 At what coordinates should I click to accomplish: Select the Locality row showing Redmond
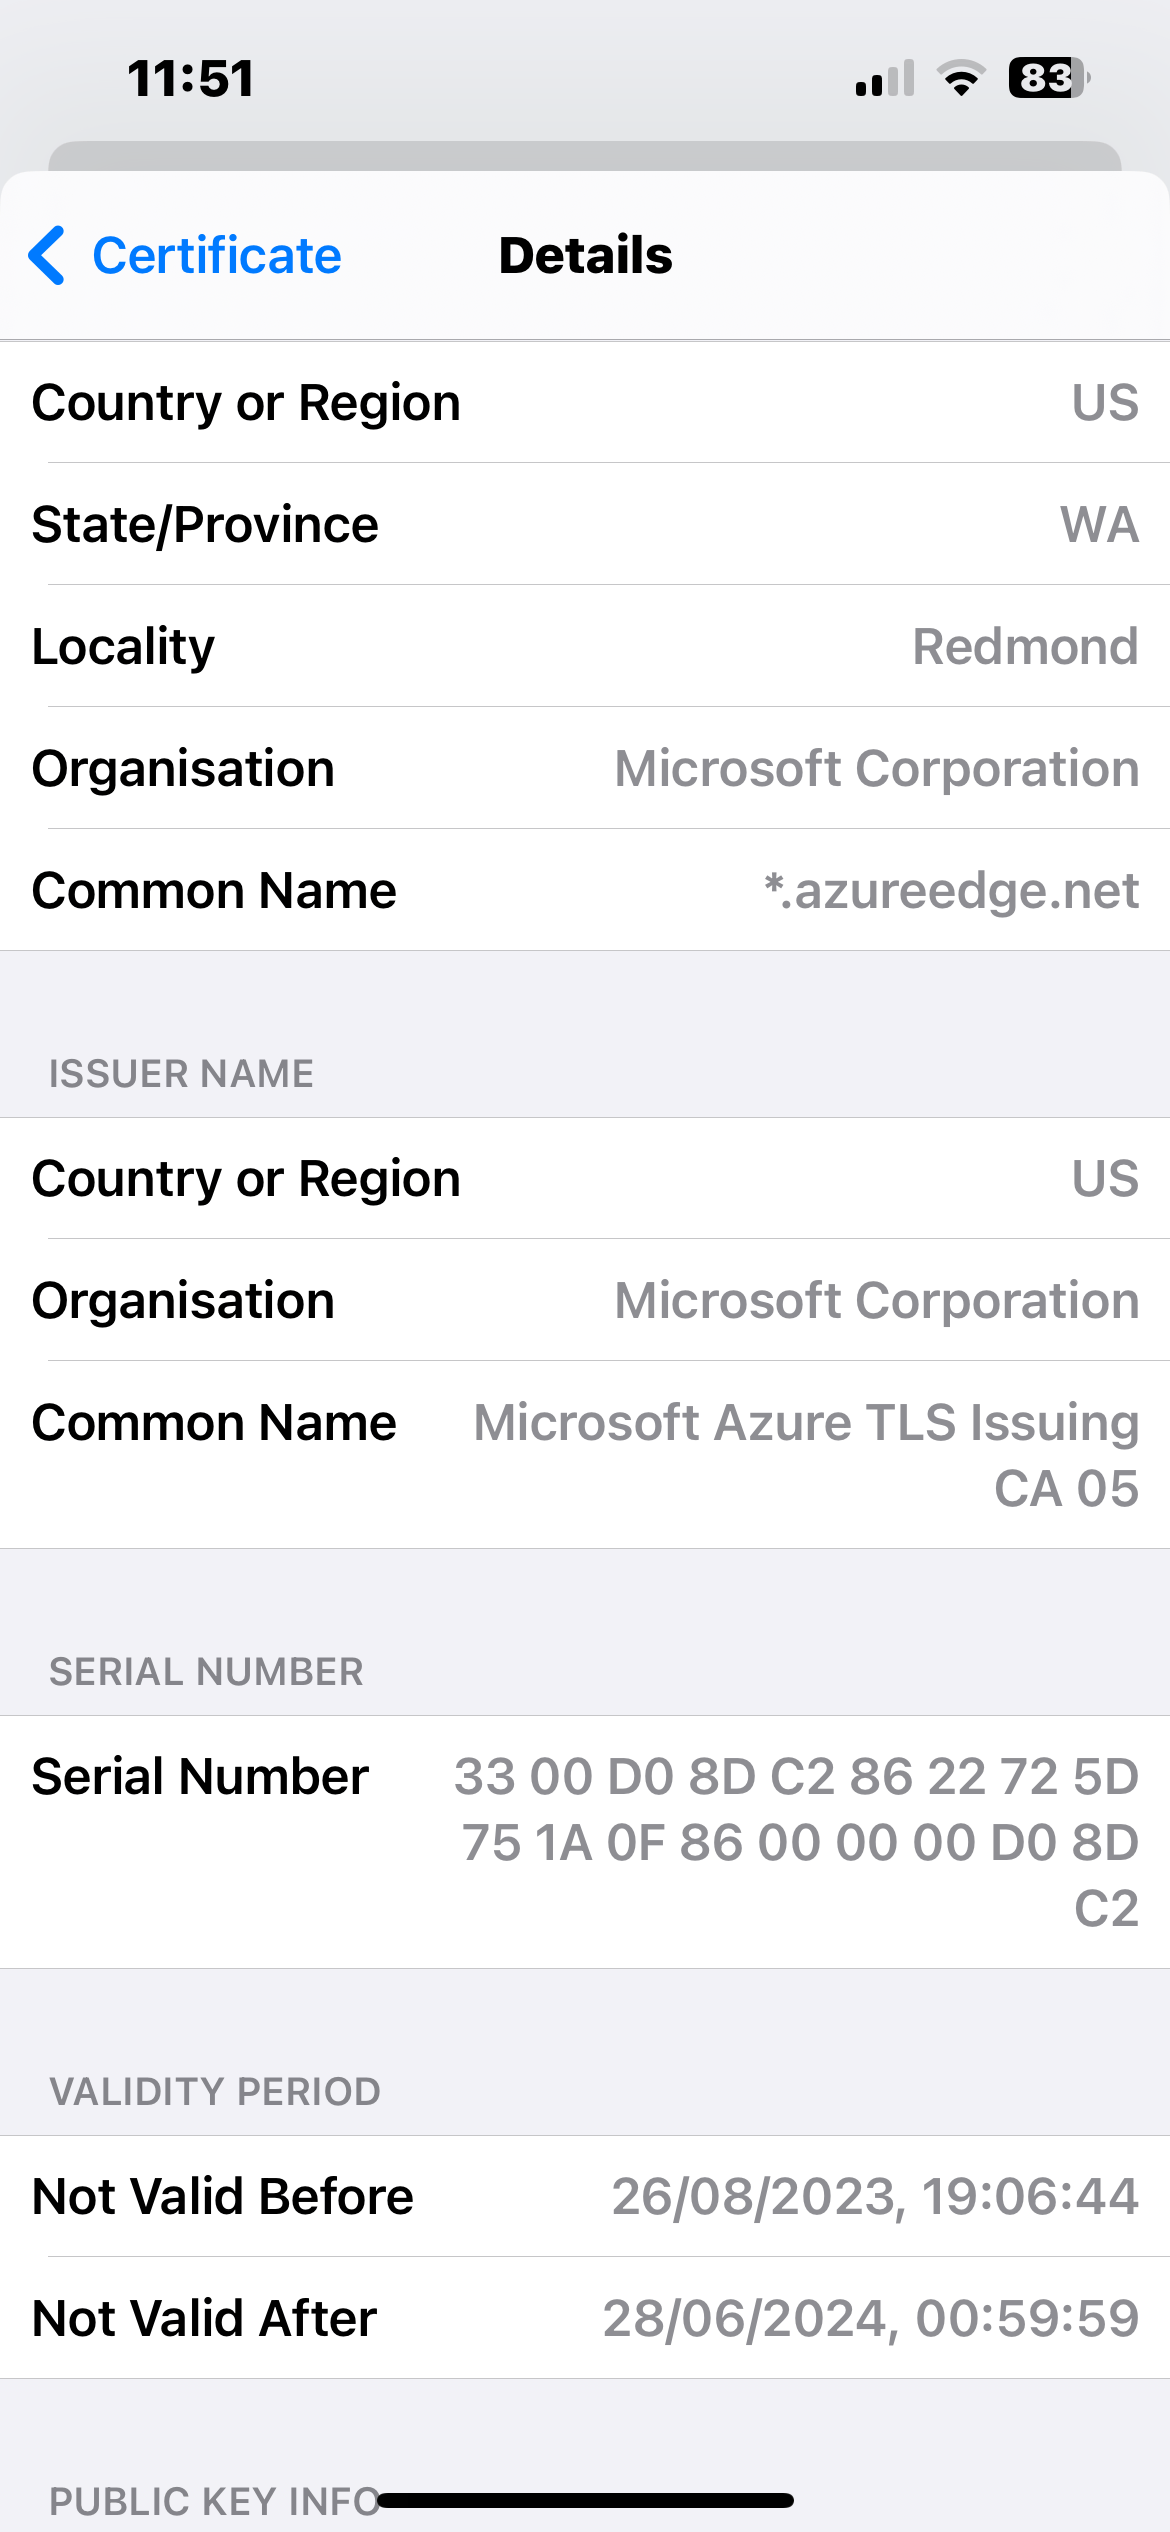(x=585, y=645)
